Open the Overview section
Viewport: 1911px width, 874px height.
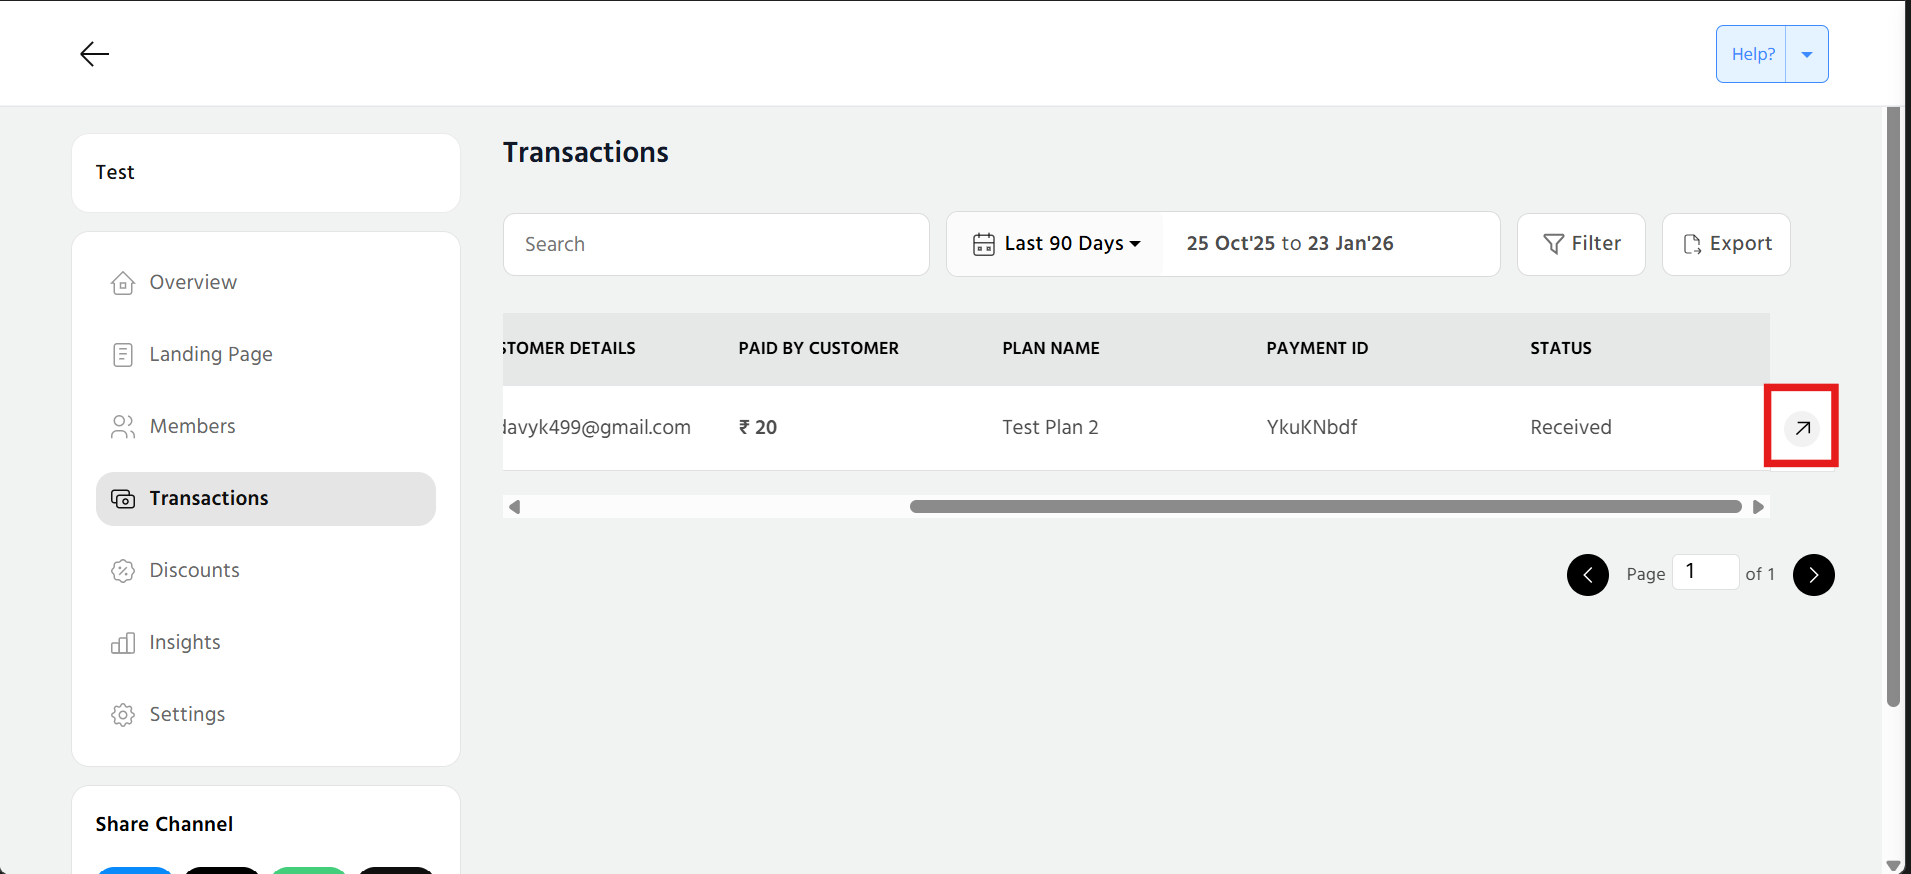(x=193, y=283)
